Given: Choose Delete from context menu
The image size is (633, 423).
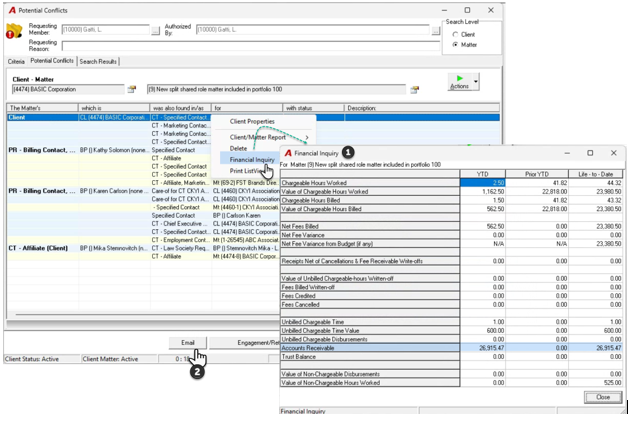Looking at the screenshot, I should [238, 149].
